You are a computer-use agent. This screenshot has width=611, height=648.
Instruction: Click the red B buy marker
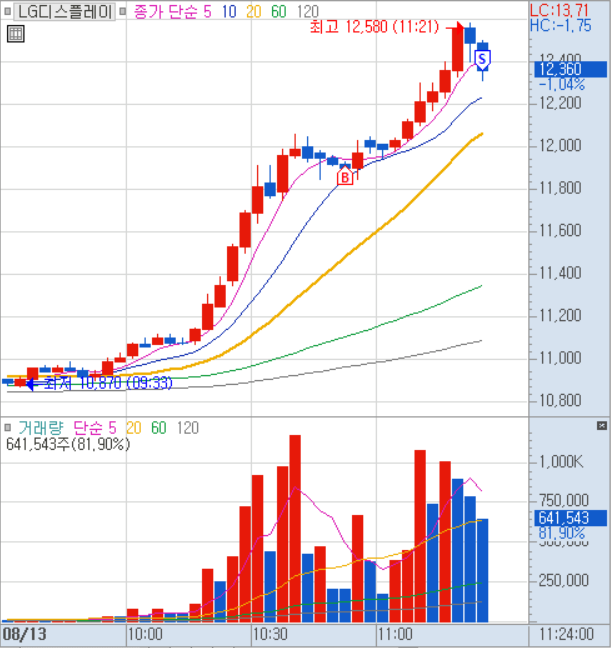(345, 177)
